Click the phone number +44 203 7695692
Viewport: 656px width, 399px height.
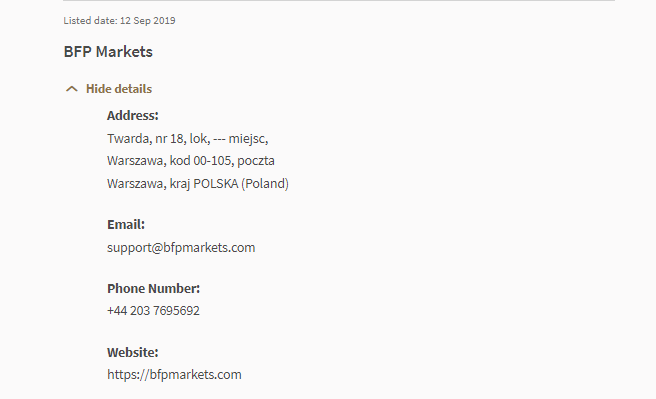coord(154,311)
